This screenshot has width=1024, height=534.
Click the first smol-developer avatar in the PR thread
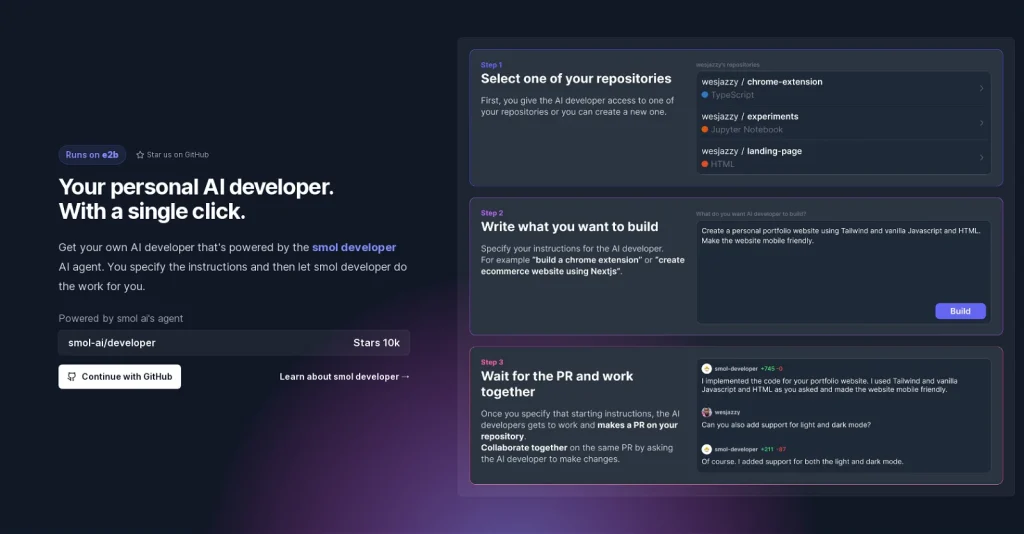[707, 369]
